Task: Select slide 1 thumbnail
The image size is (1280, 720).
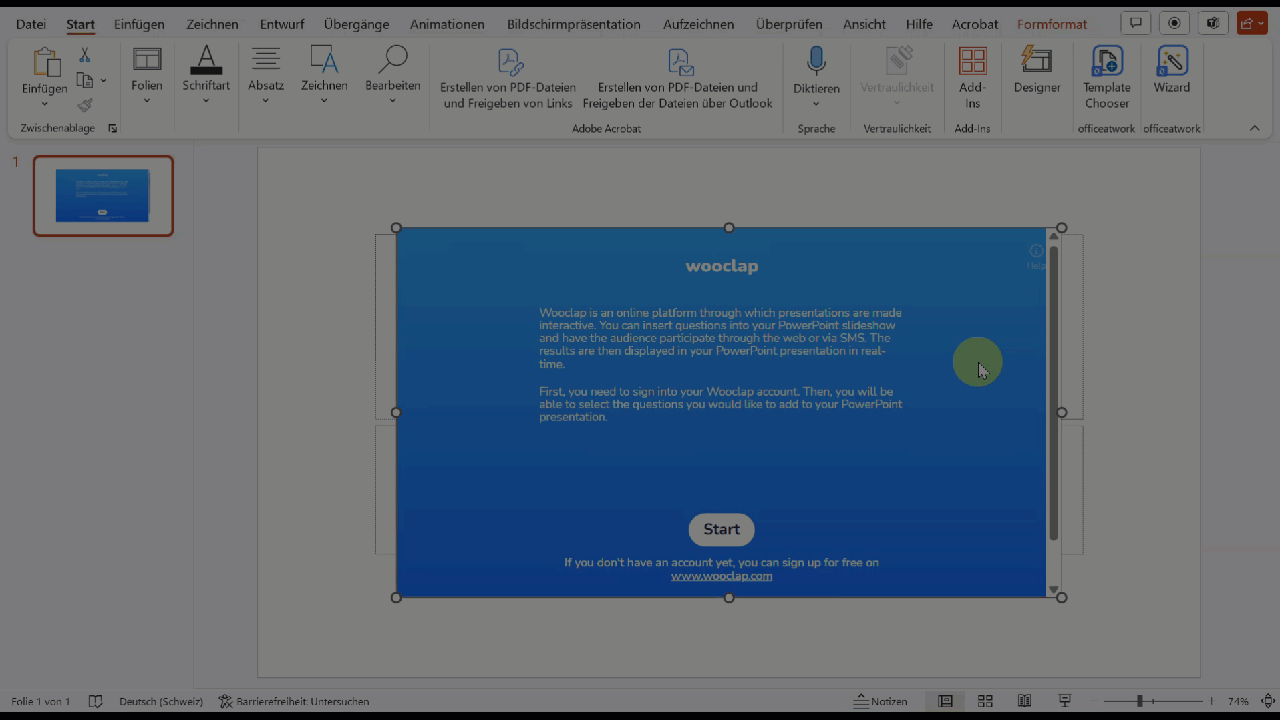Action: (103, 196)
